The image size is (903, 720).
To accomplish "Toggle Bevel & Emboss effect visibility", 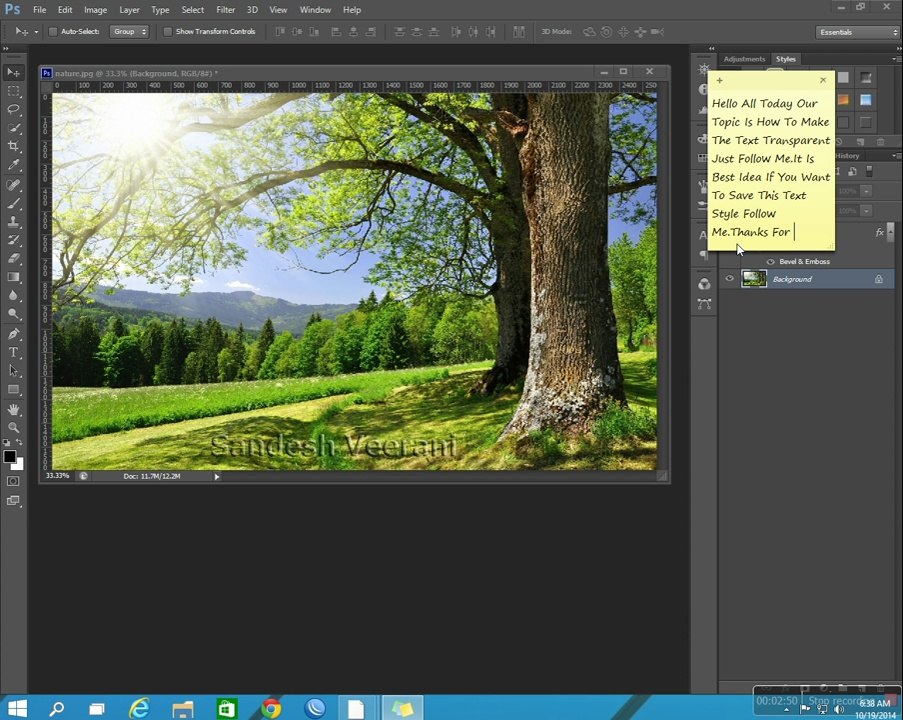I will coord(771,262).
